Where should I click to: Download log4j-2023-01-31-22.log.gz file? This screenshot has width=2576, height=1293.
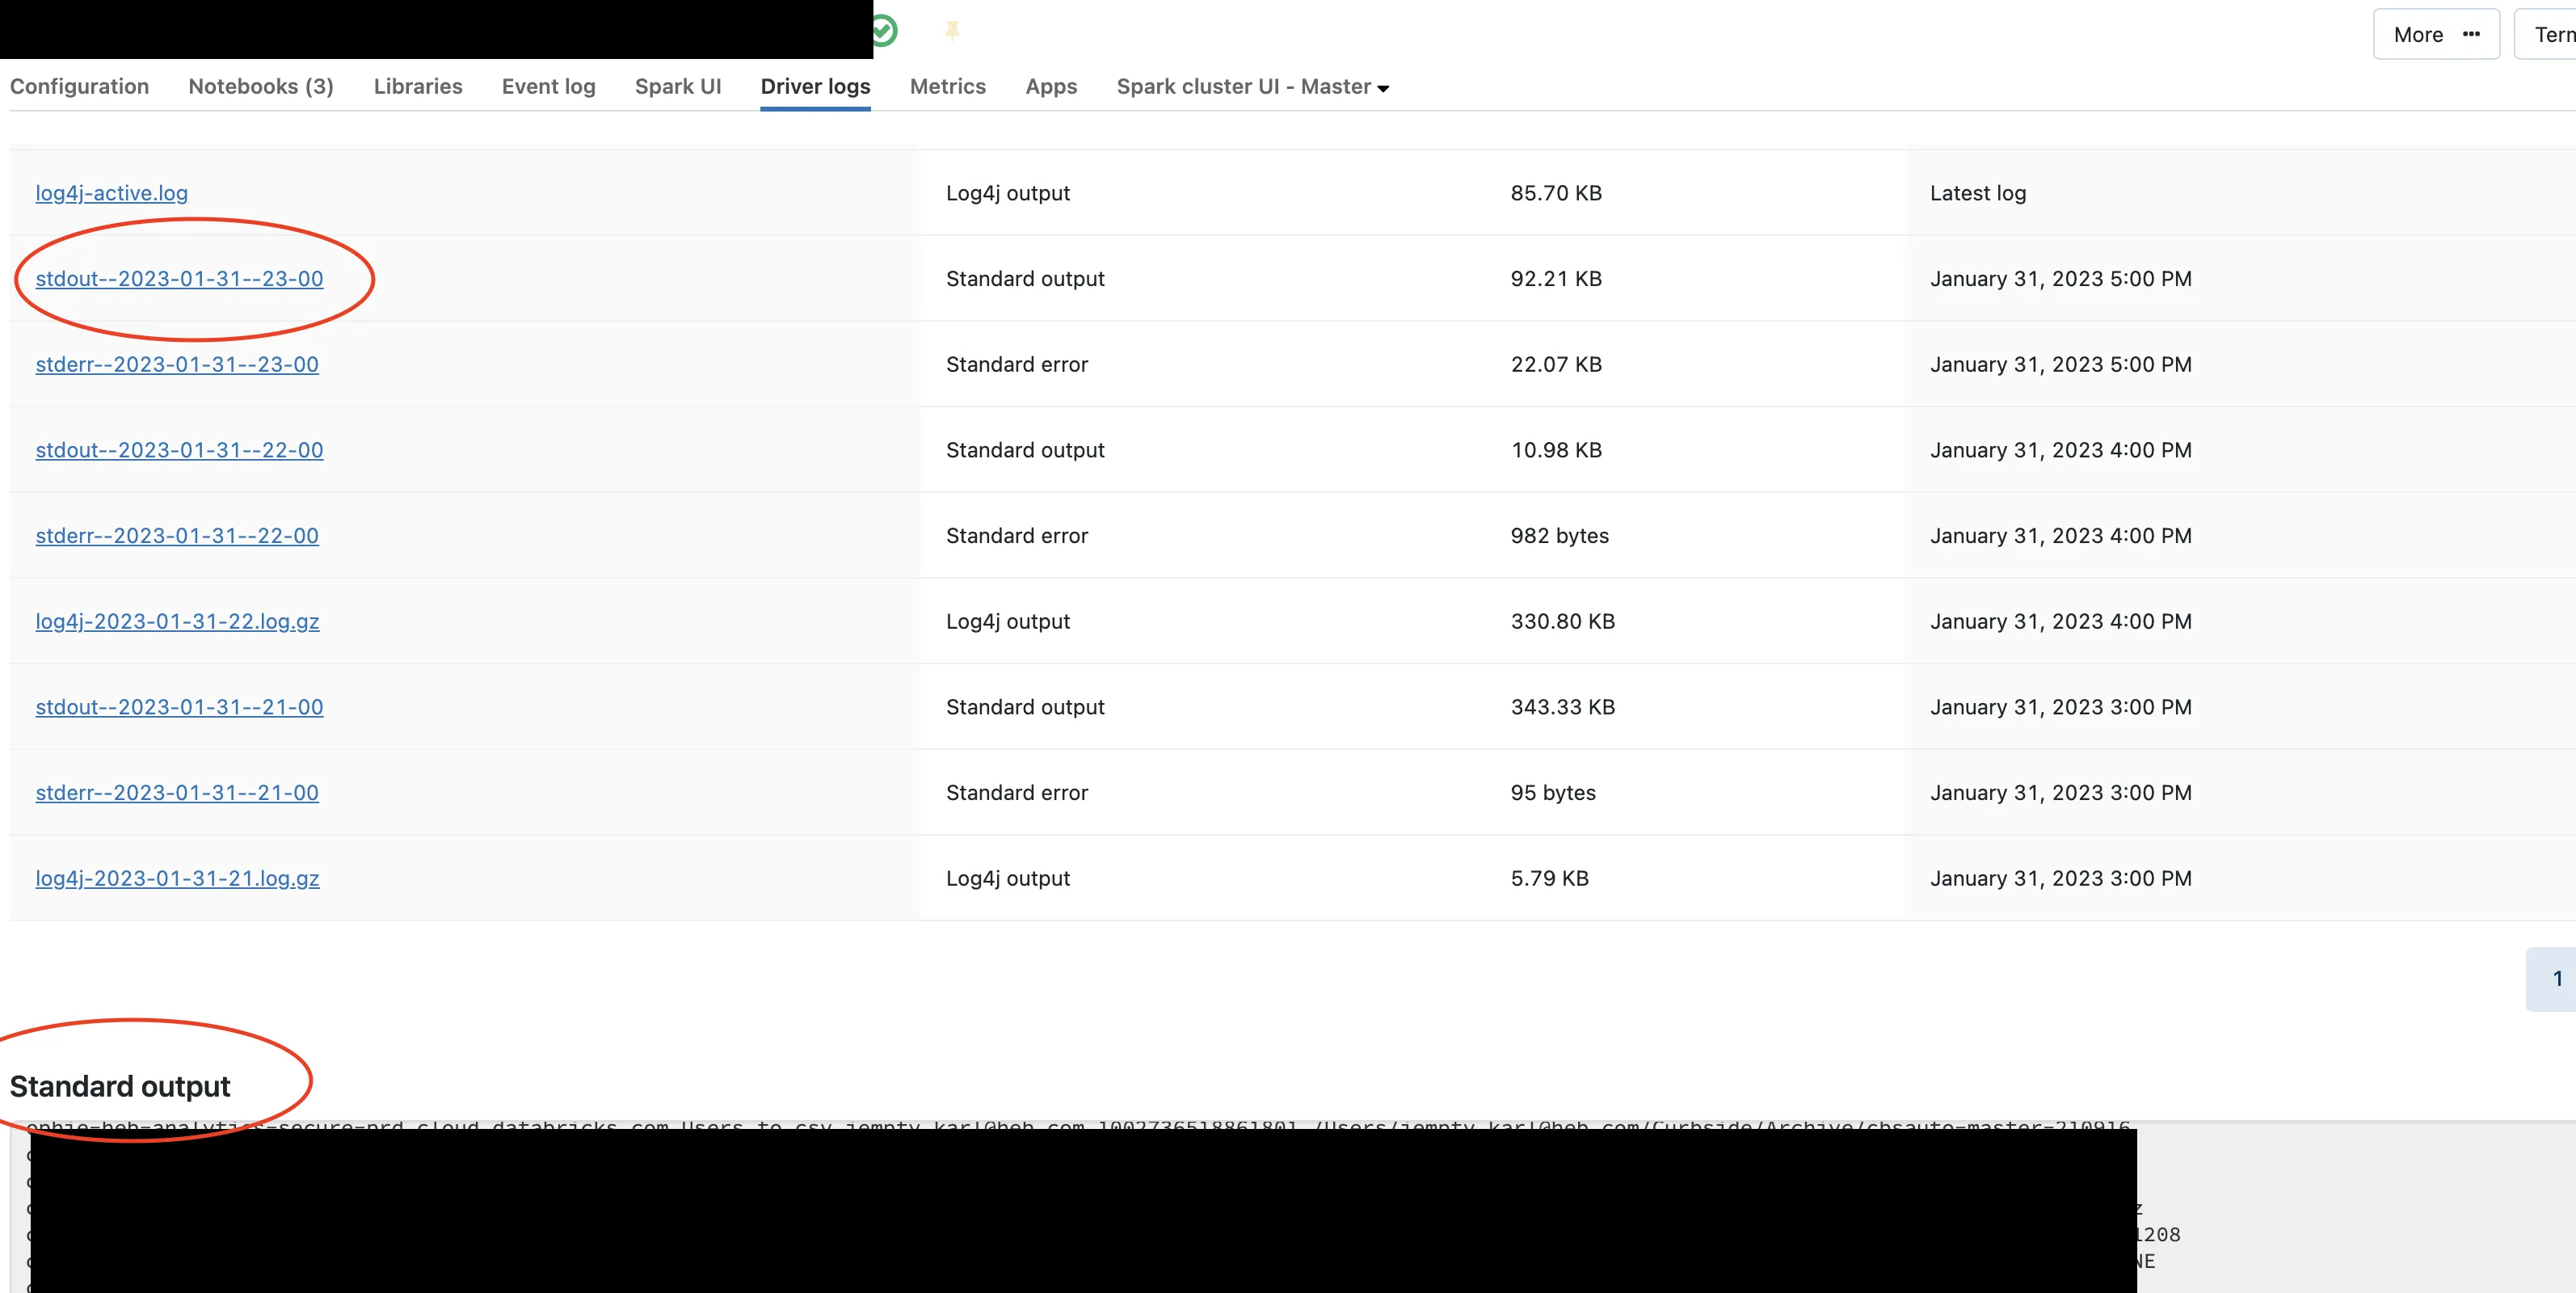pyautogui.click(x=177, y=622)
